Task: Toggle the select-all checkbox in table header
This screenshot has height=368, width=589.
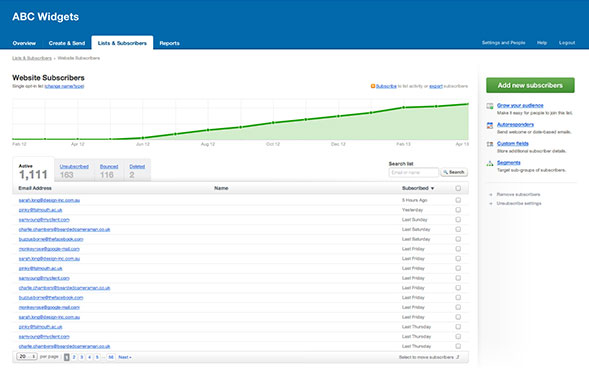Action: (x=458, y=188)
